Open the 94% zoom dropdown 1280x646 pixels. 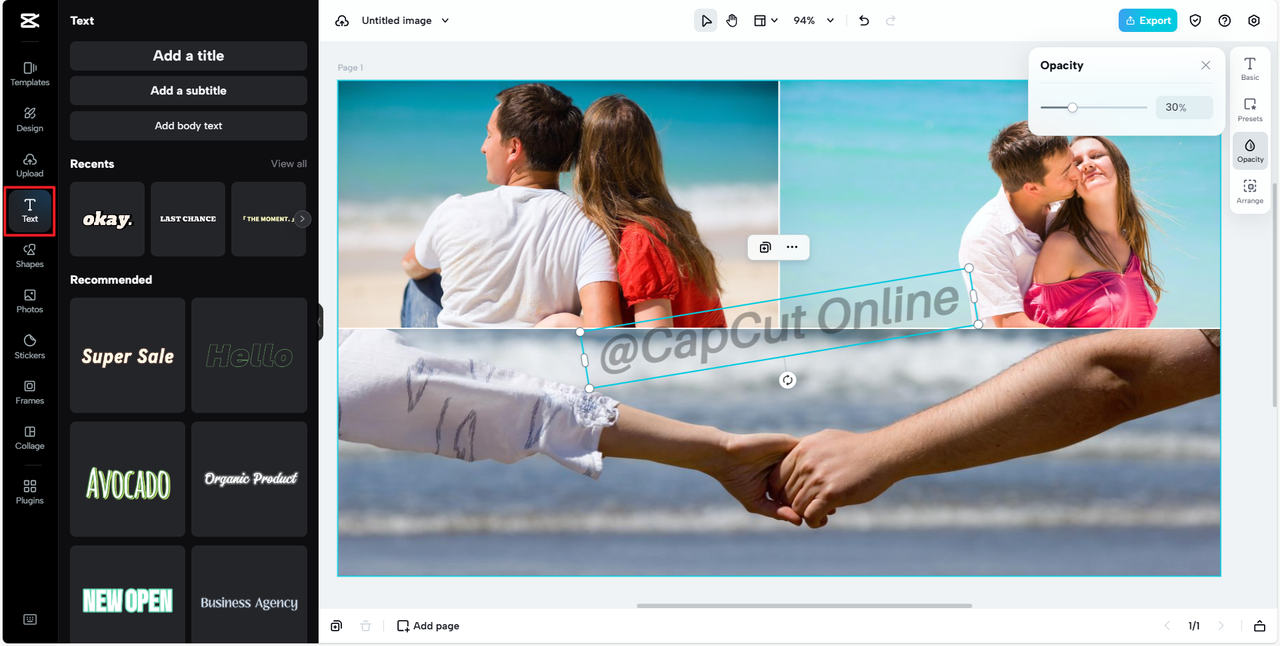(x=814, y=20)
